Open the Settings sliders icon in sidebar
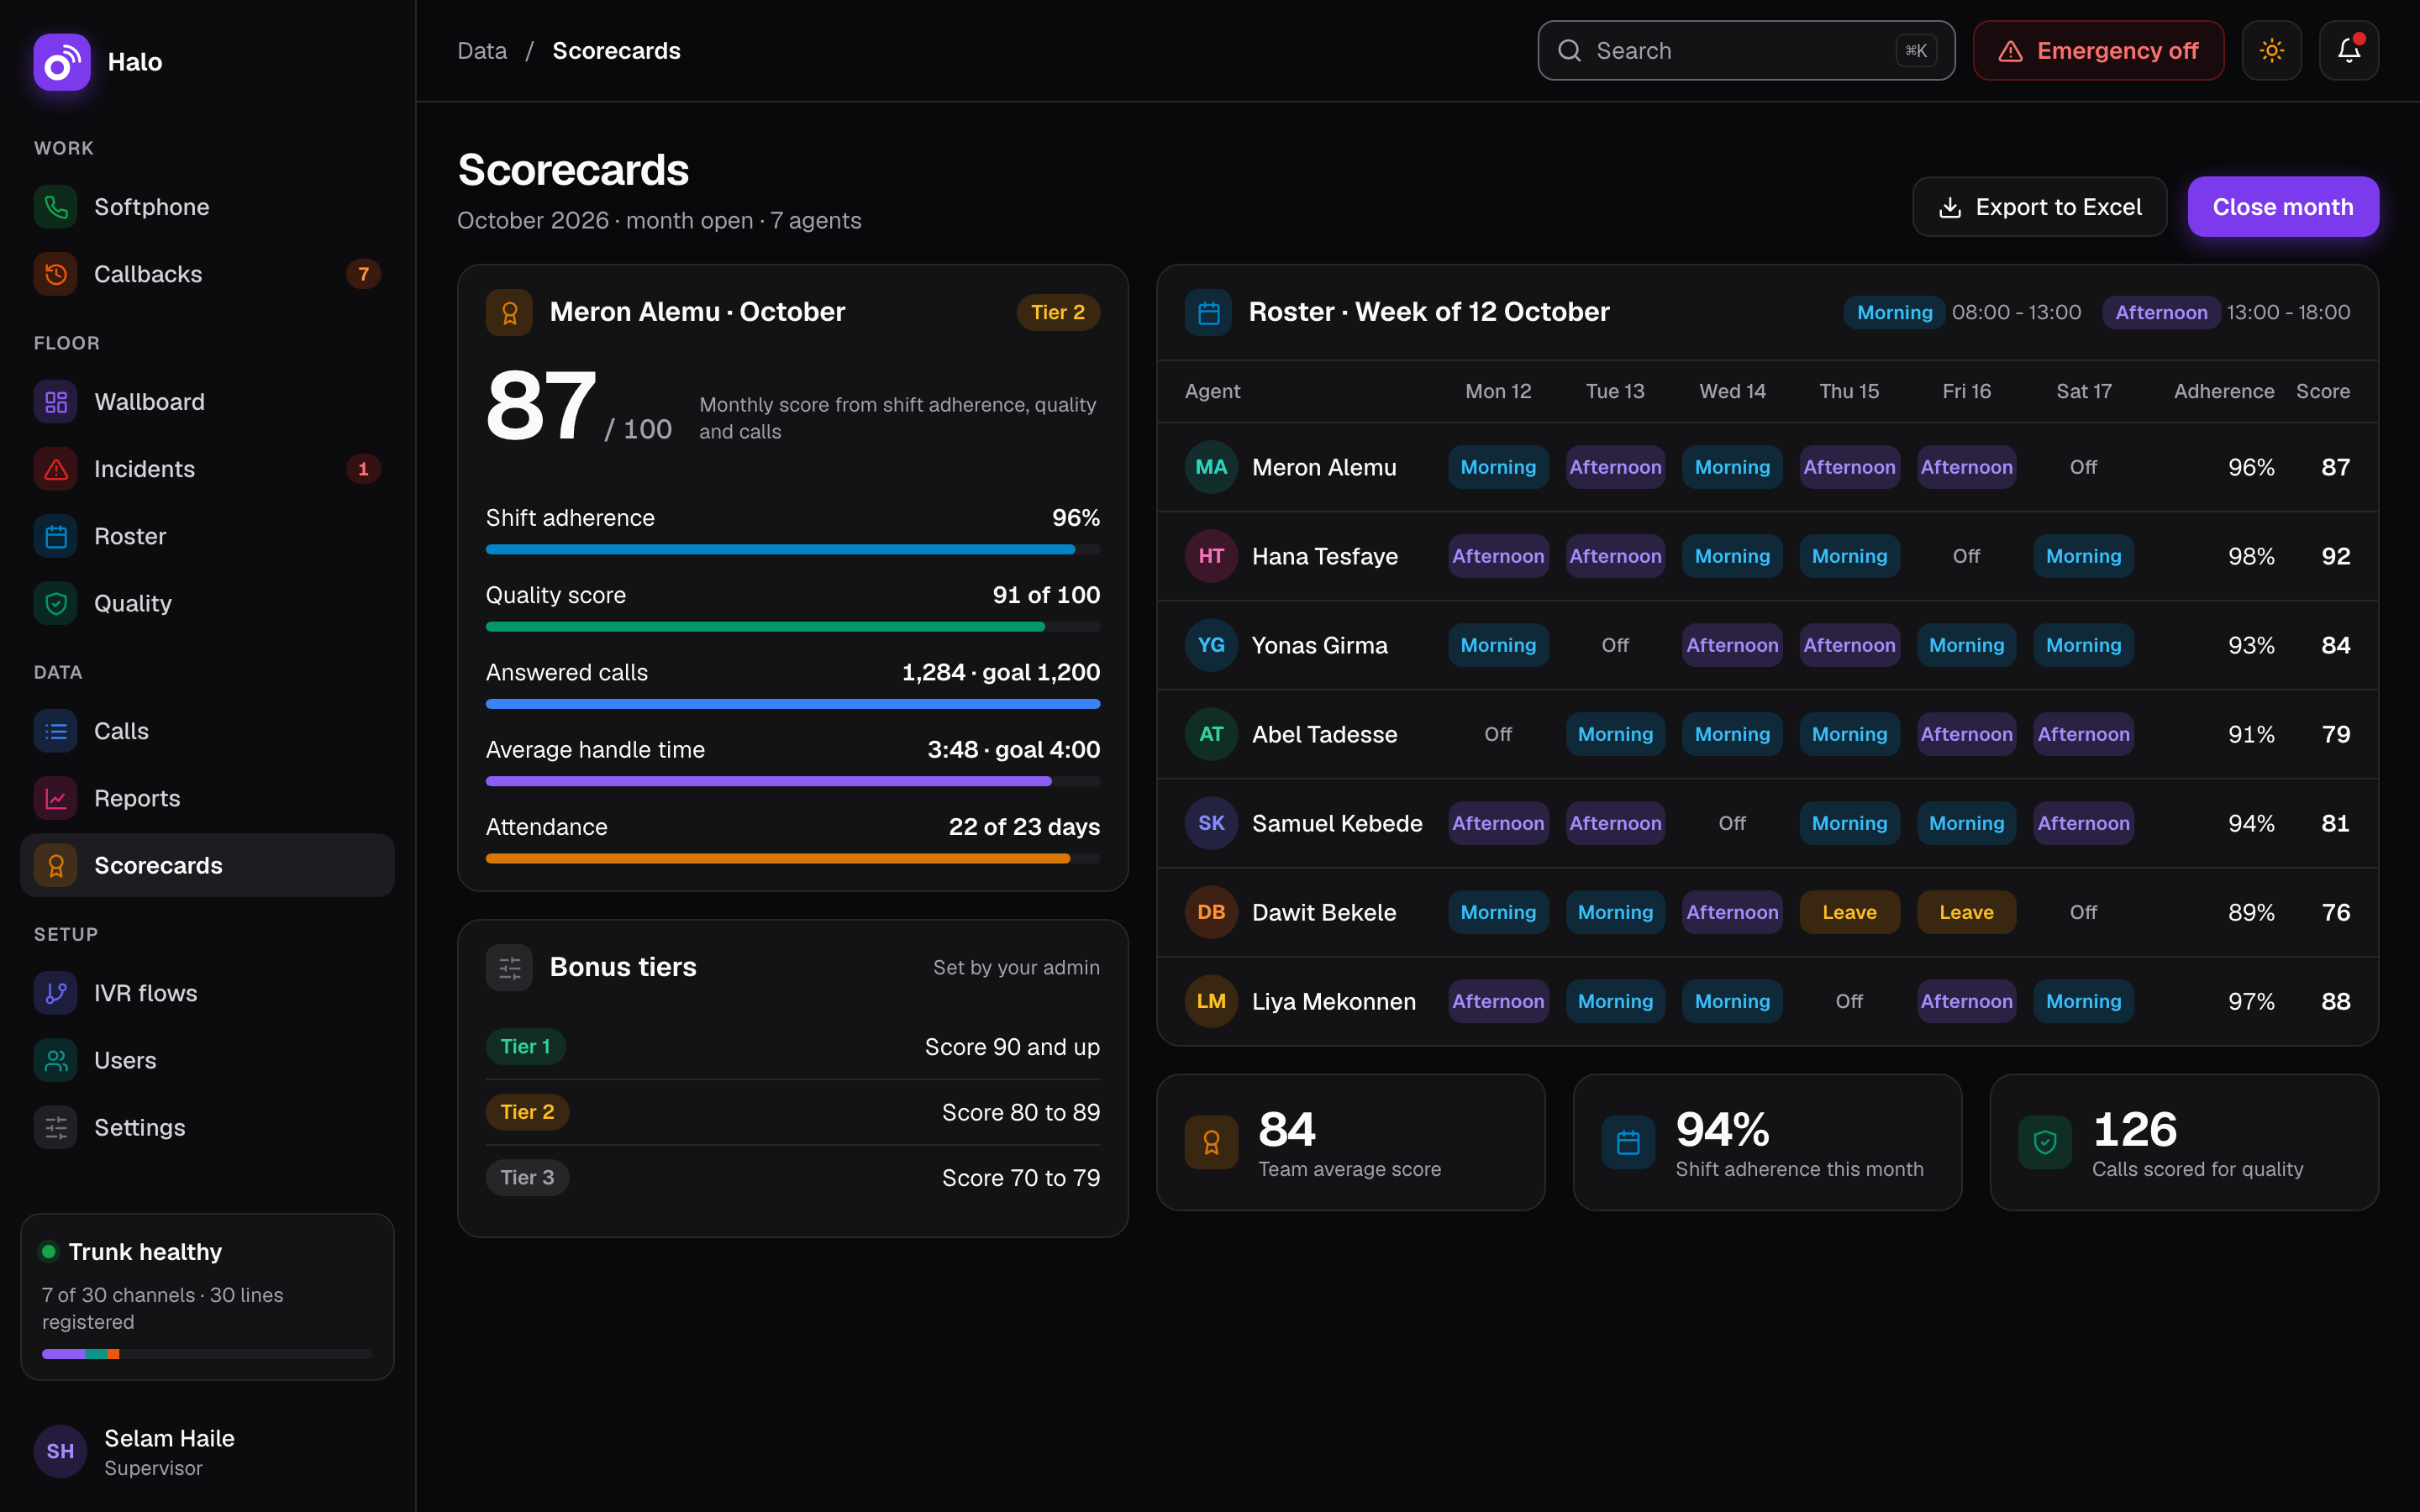 56,1127
